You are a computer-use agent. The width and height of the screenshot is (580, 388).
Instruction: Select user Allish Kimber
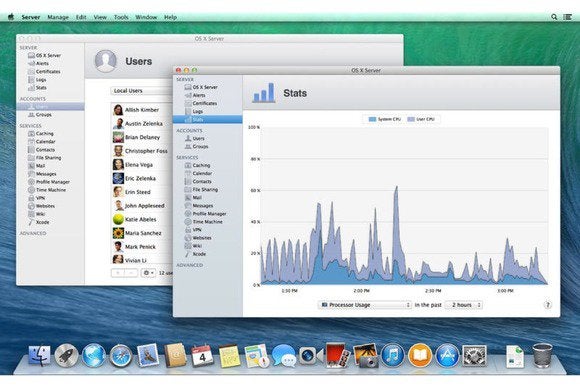[x=142, y=110]
